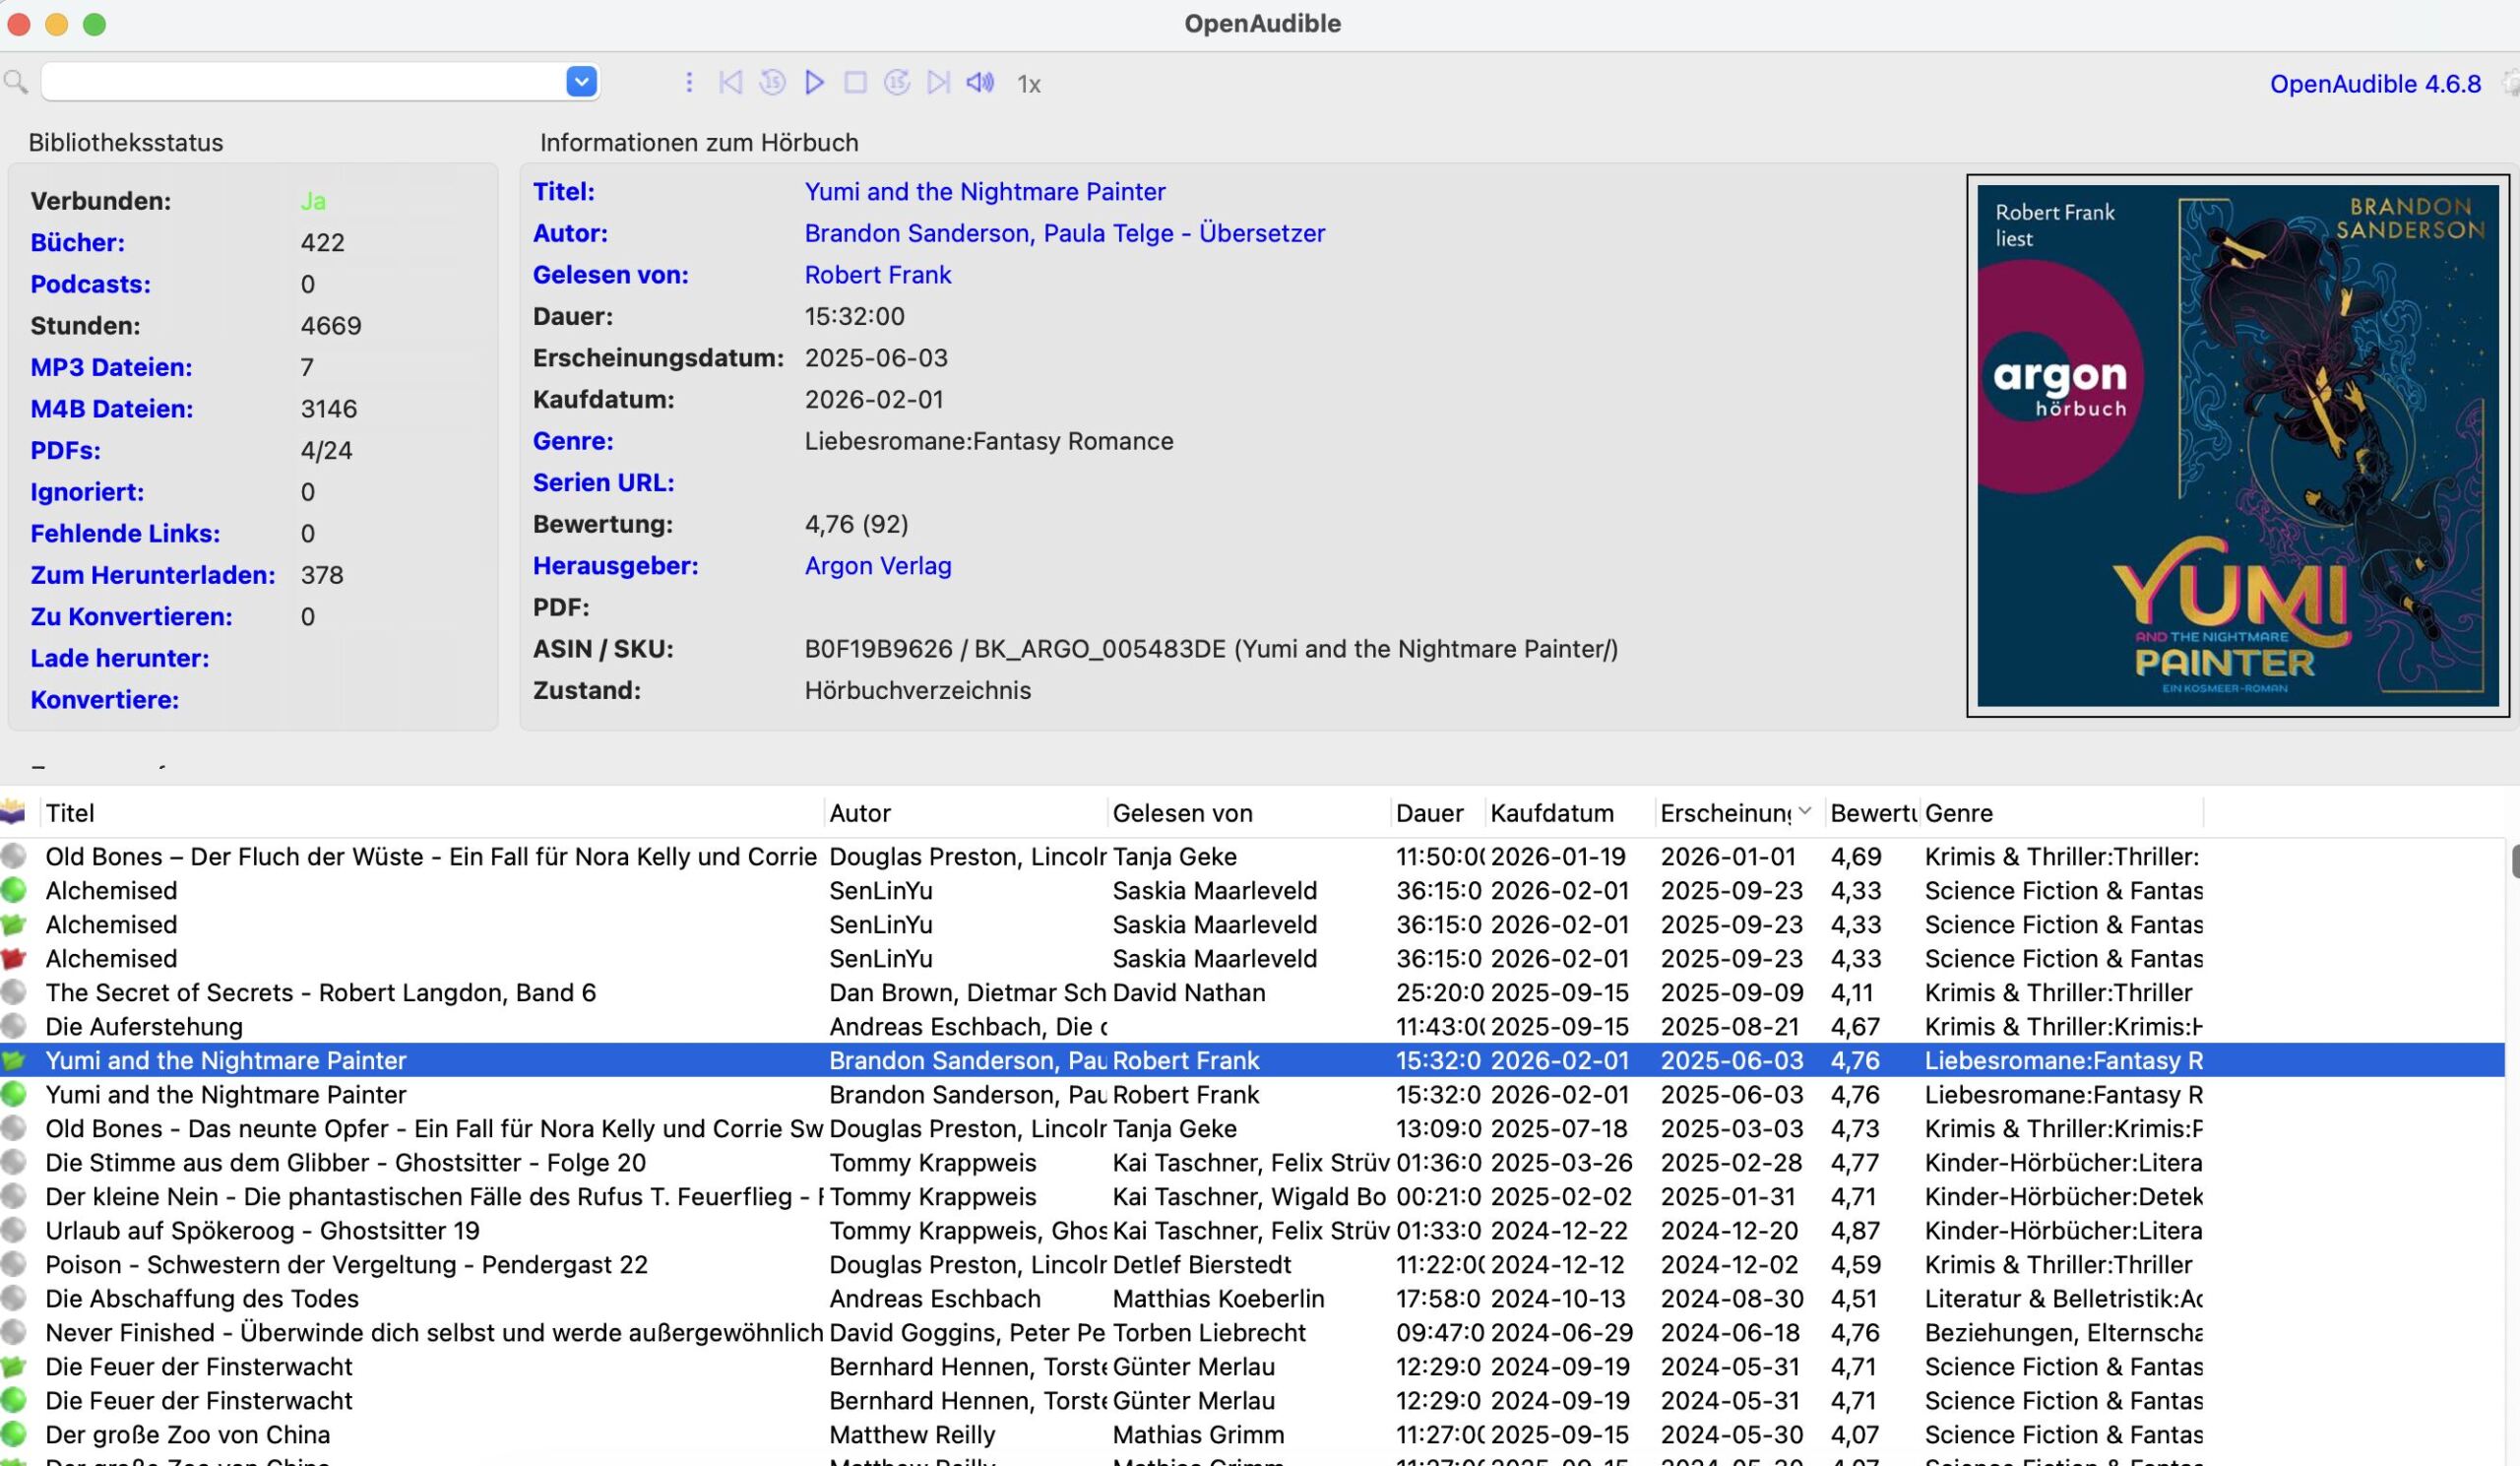Click the Yumi audiobook cover thumbnail
The width and height of the screenshot is (2520, 1466).
2237,446
